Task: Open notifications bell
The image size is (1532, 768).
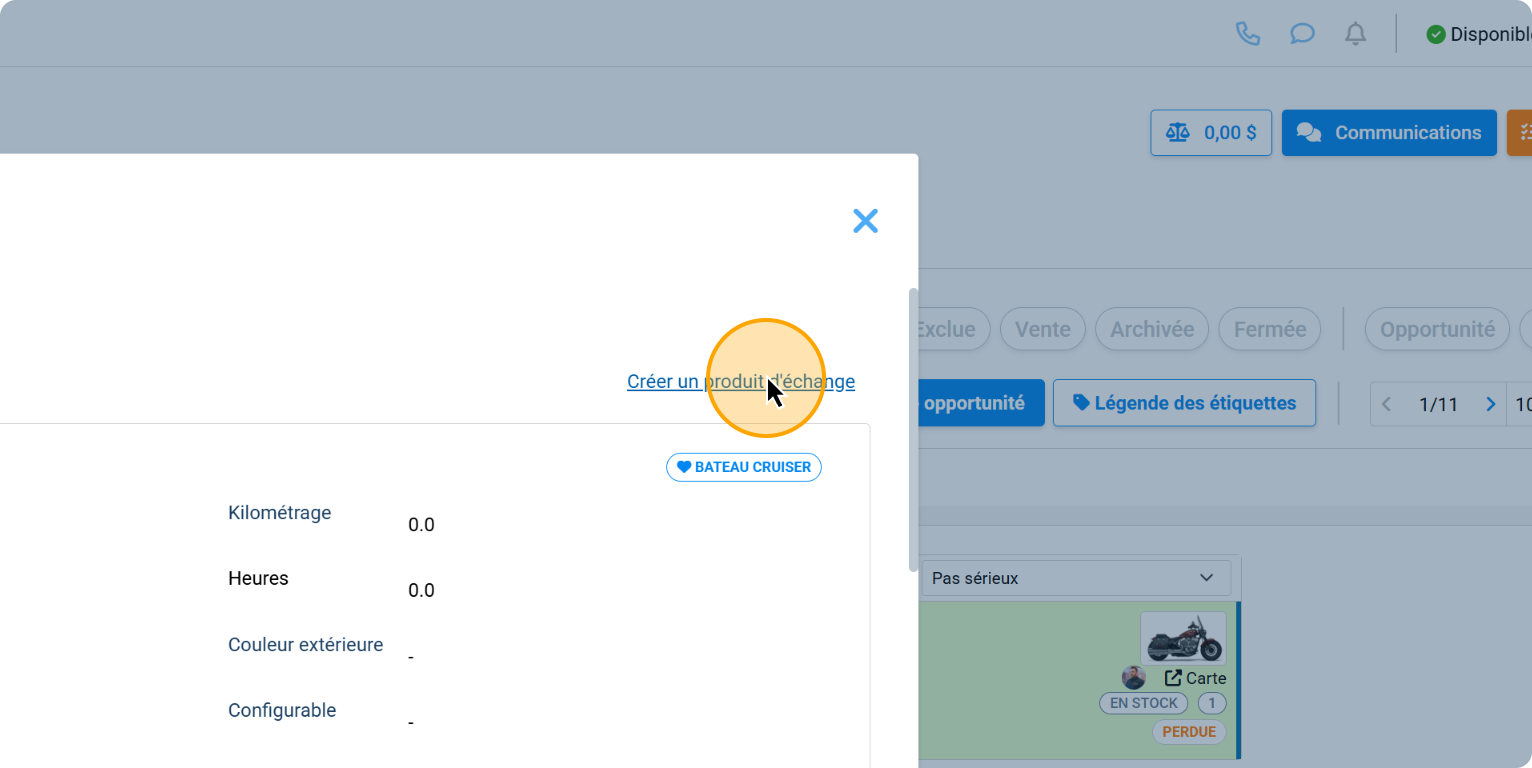Action: point(1355,34)
